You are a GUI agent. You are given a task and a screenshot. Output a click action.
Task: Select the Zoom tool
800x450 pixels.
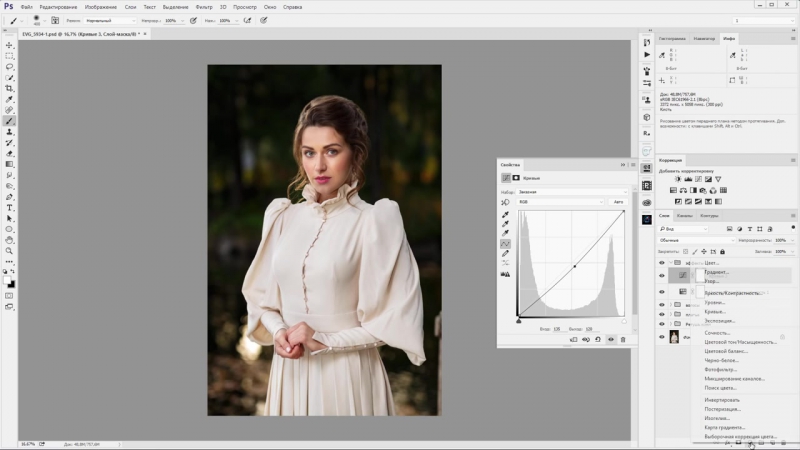9,251
